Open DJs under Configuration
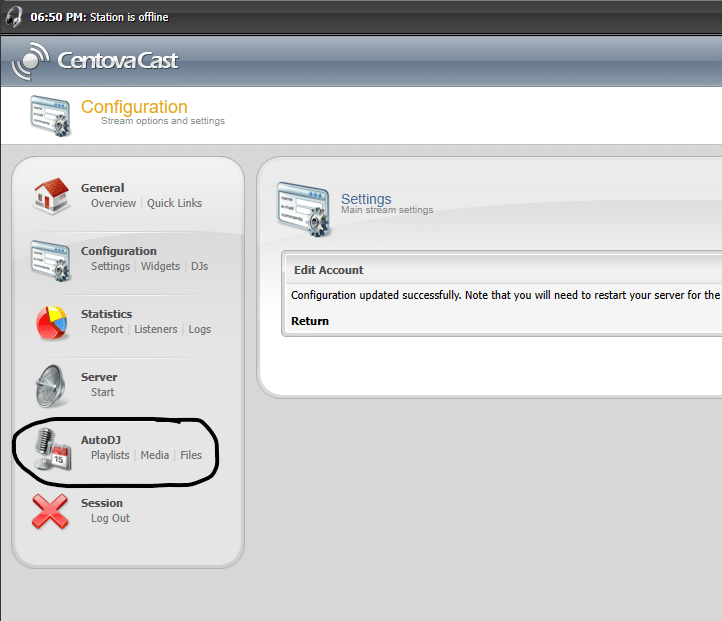 pyautogui.click(x=199, y=266)
